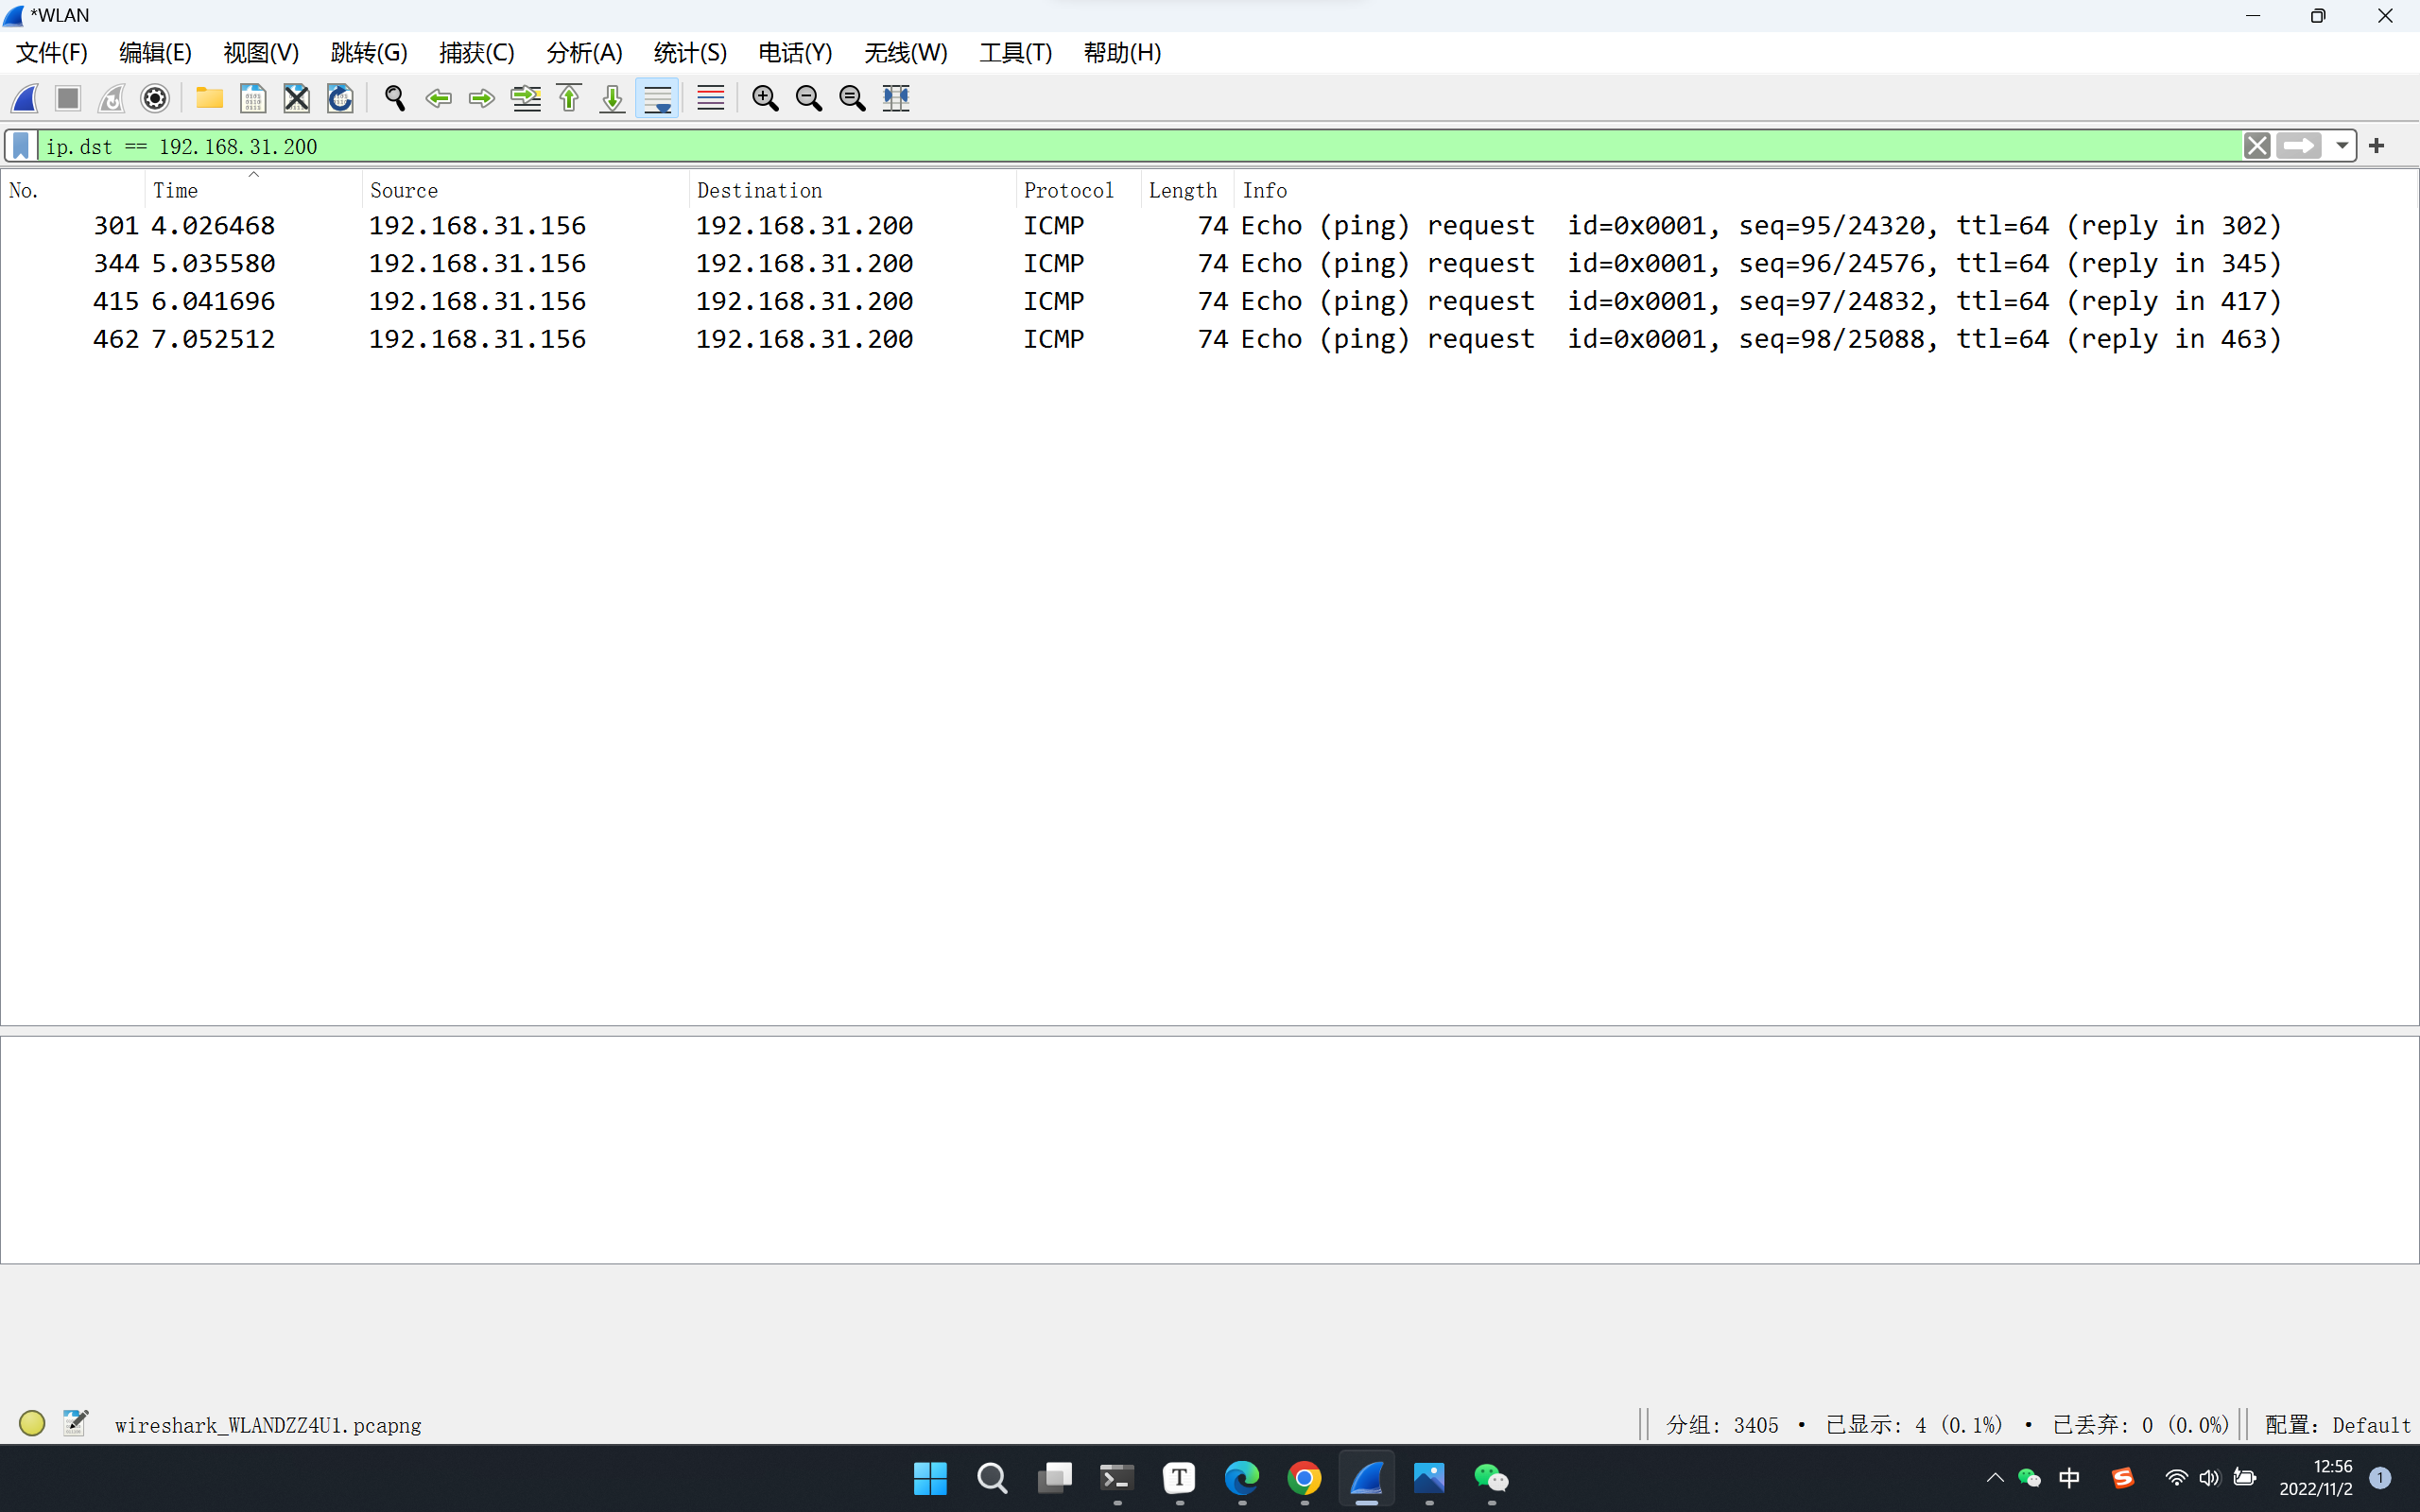Open Microsoft Edge from taskbar
The width and height of the screenshot is (2420, 1512).
point(1242,1478)
